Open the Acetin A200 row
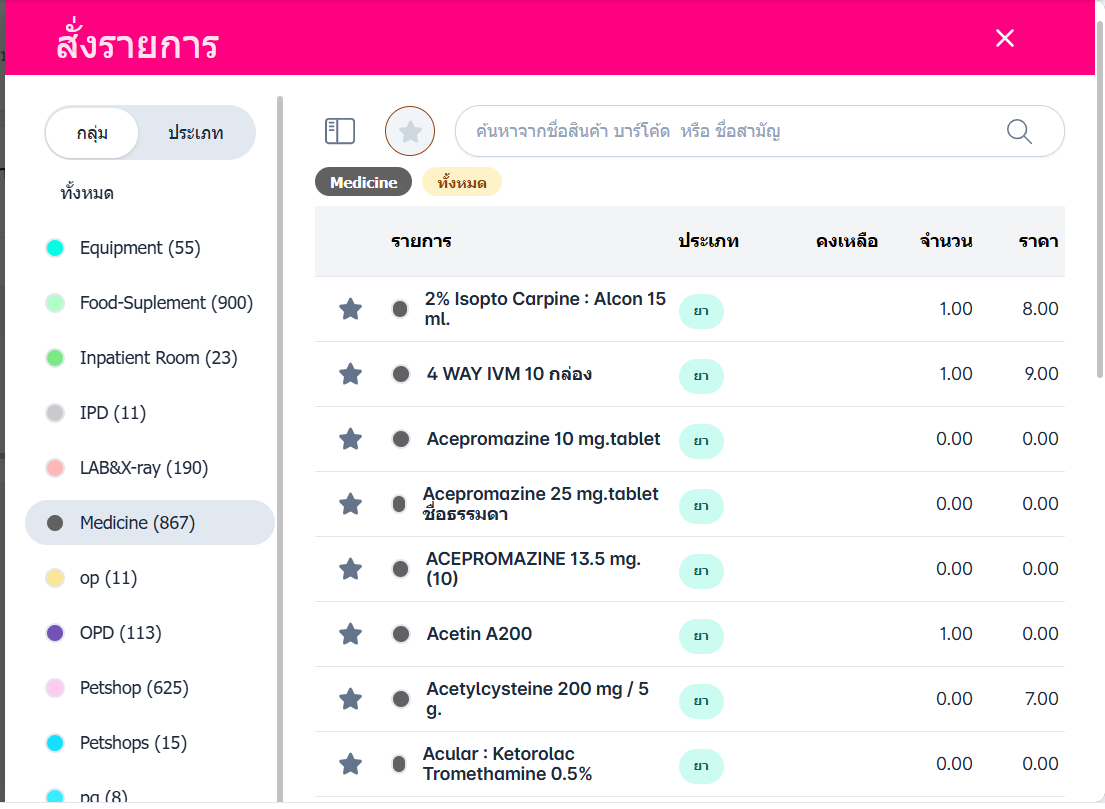This screenshot has height=809, width=1105. (x=689, y=634)
